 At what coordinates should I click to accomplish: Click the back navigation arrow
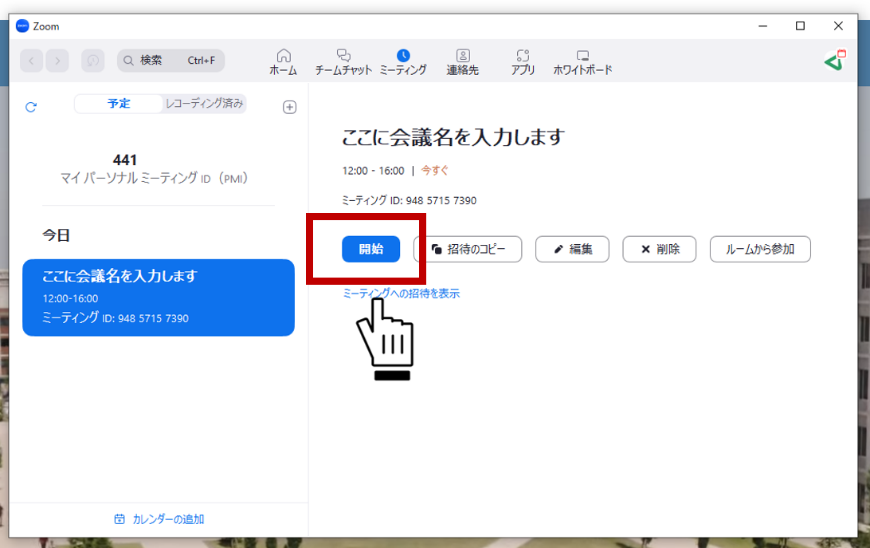pyautogui.click(x=32, y=60)
